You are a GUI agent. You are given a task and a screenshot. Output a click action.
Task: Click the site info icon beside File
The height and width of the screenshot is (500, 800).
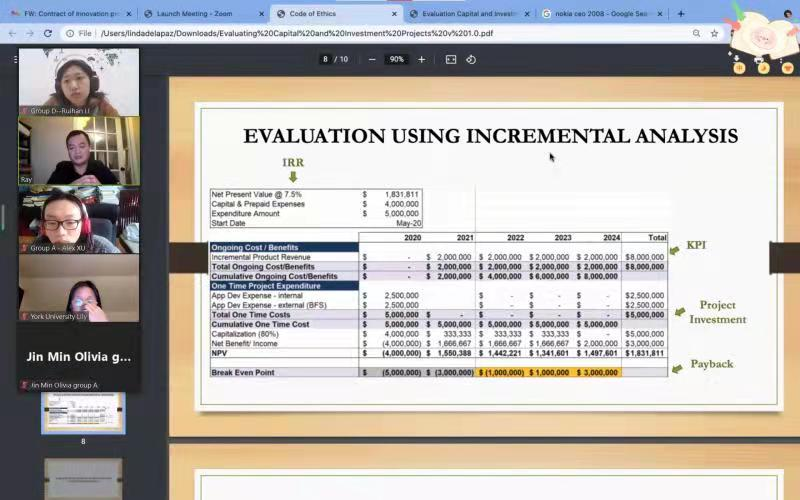(x=69, y=33)
